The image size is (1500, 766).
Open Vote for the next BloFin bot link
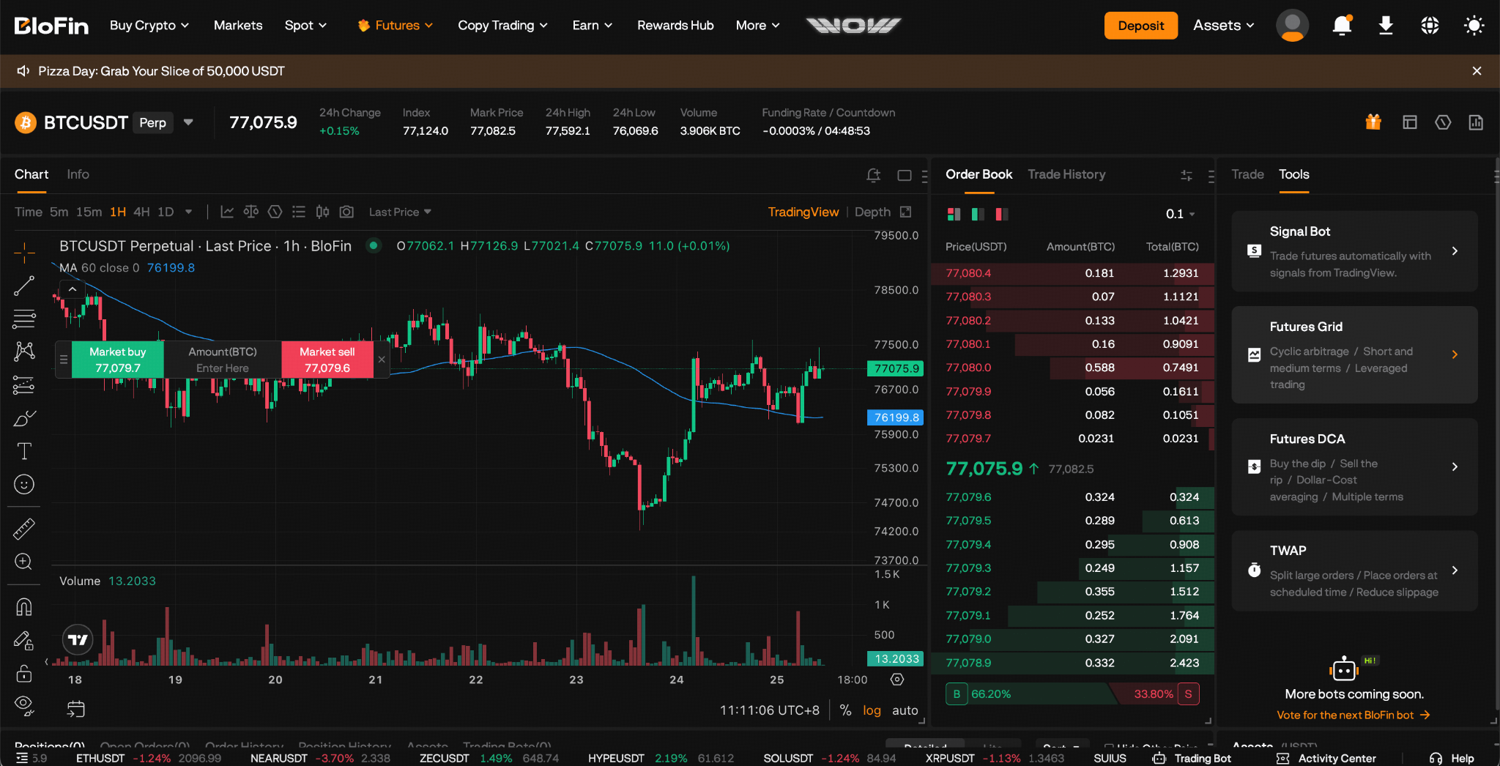point(1354,715)
